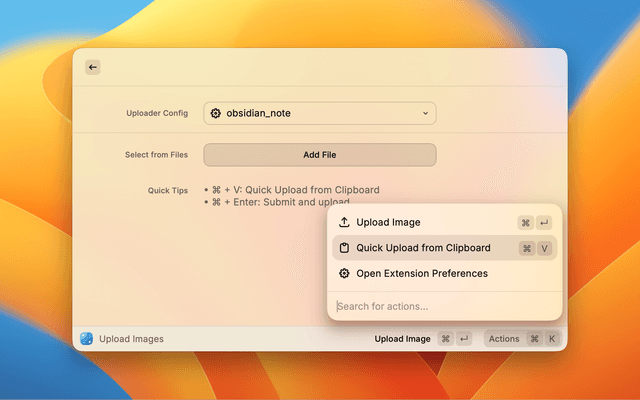Click Upload Image in the bottom action bar
This screenshot has width=640, height=400.
(402, 339)
